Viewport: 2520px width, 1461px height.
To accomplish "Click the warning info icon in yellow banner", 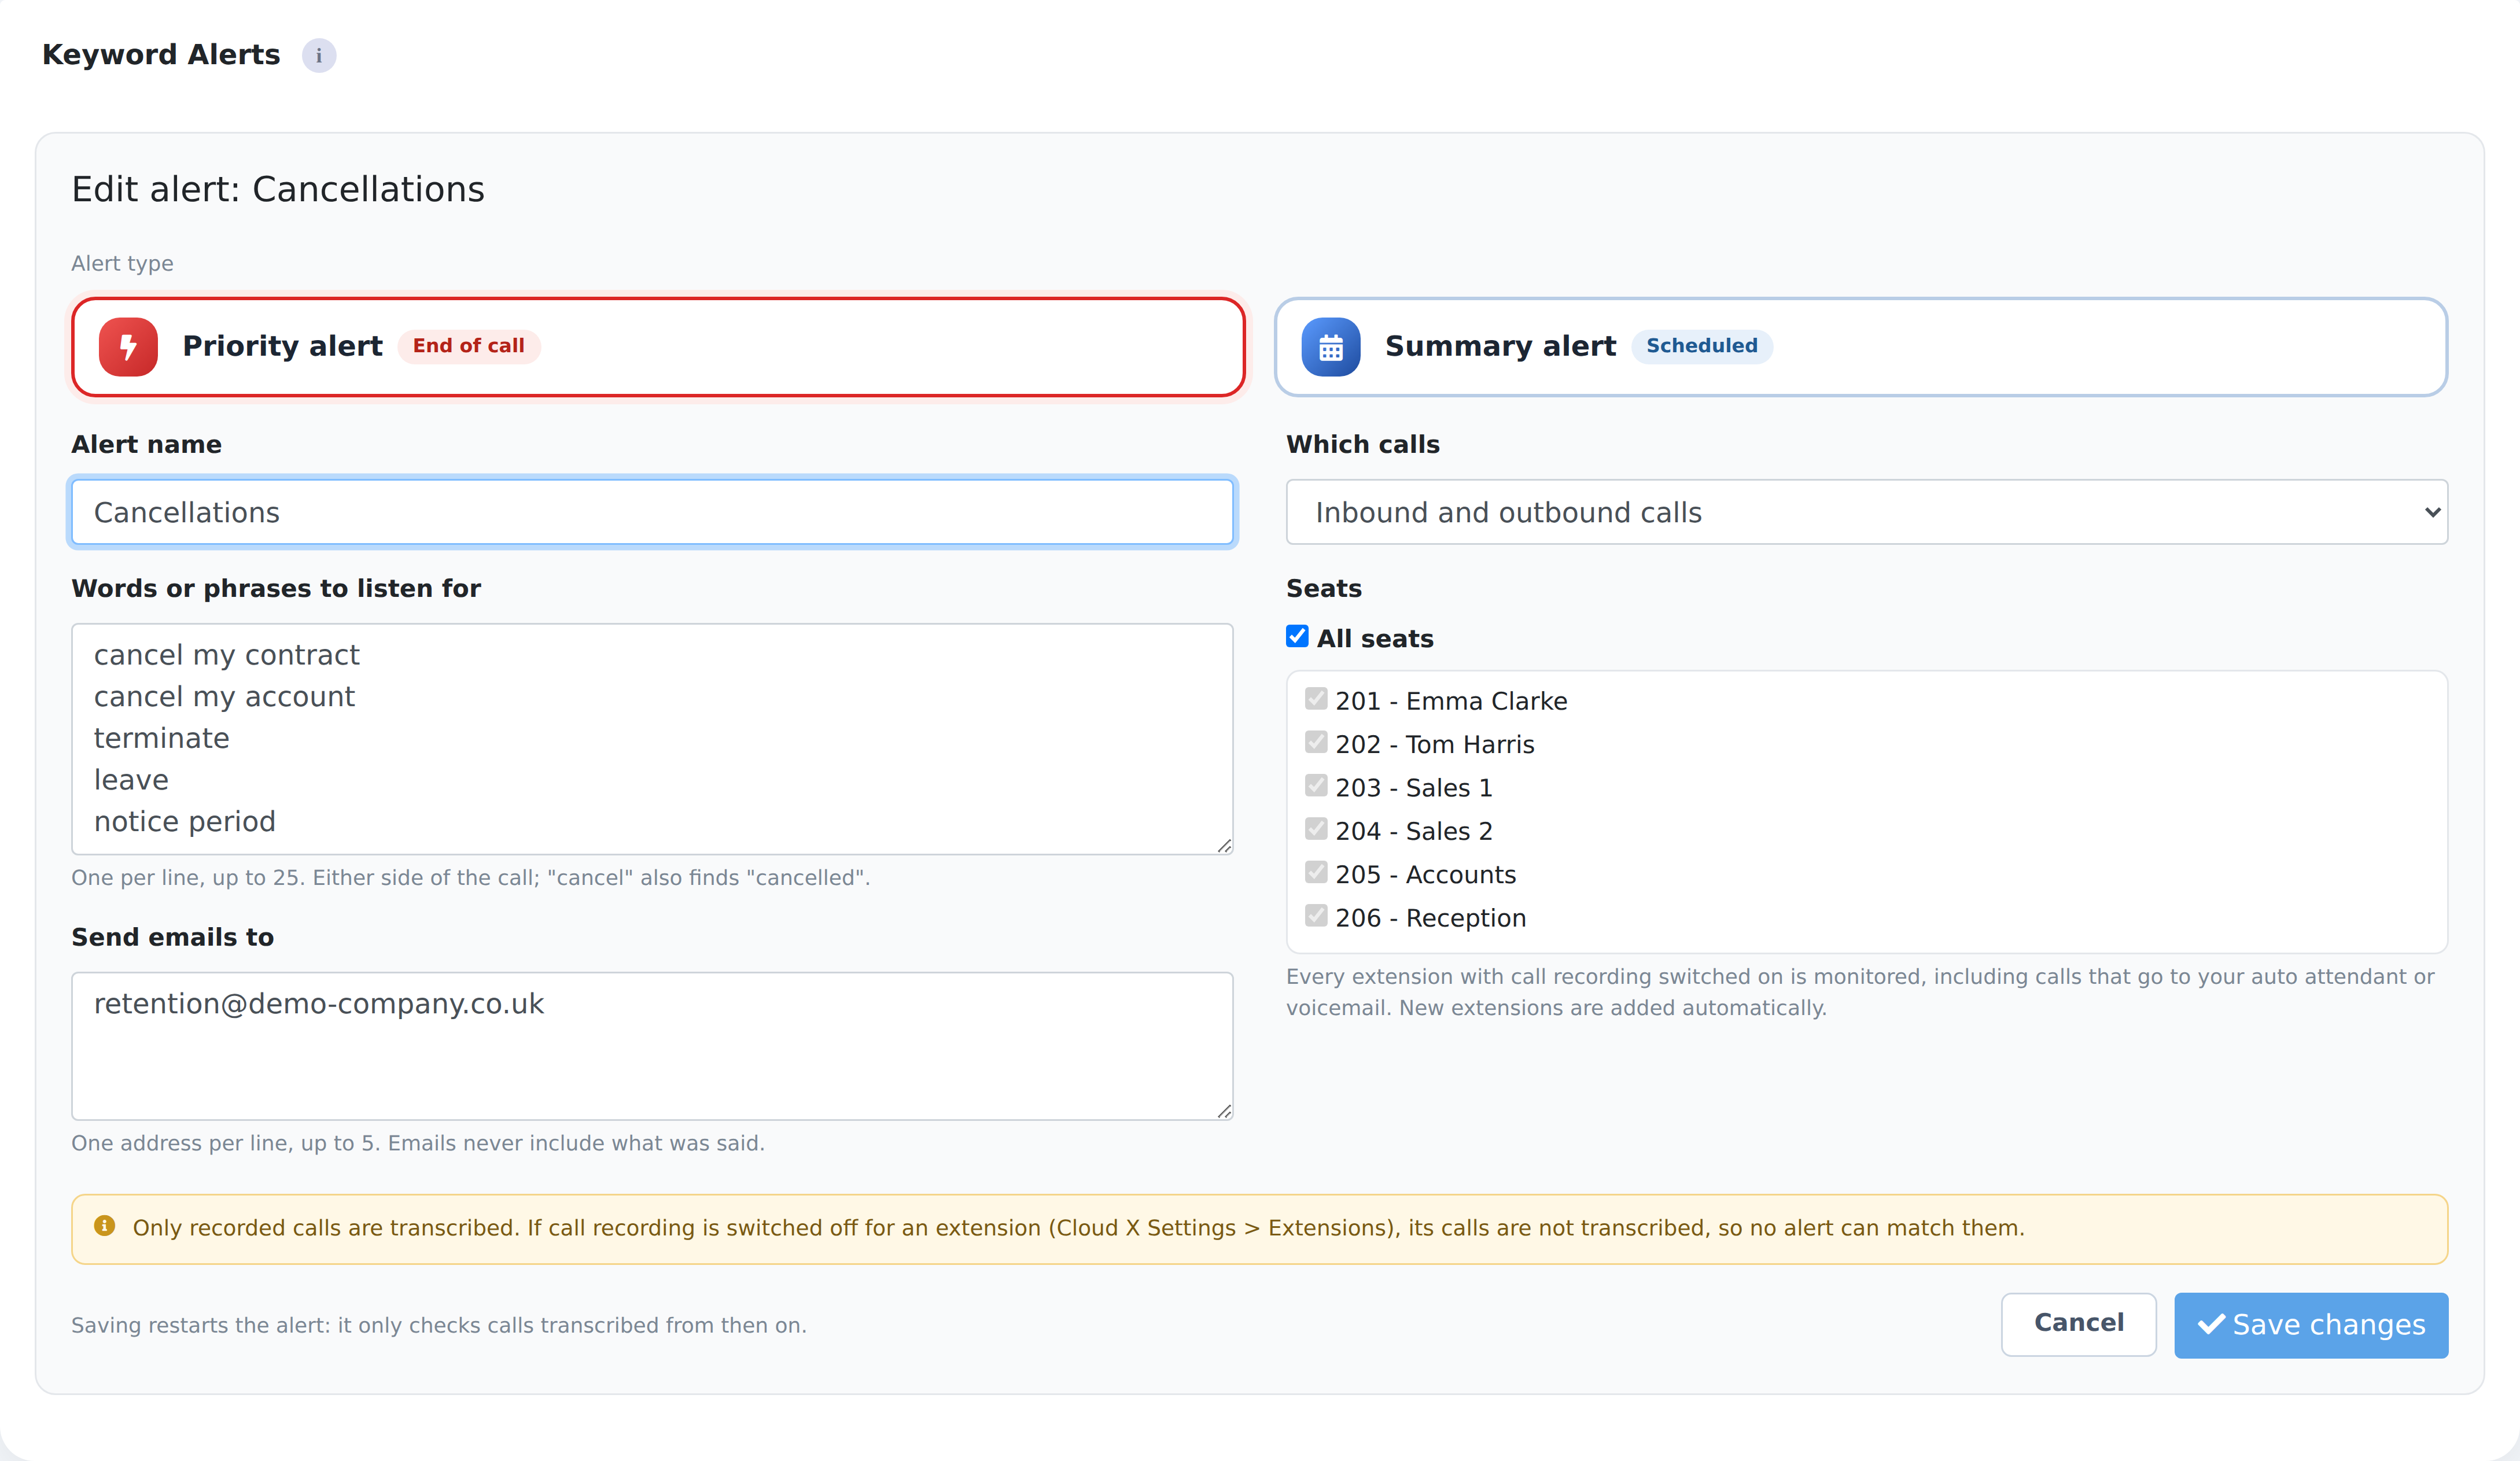I will (x=105, y=1226).
